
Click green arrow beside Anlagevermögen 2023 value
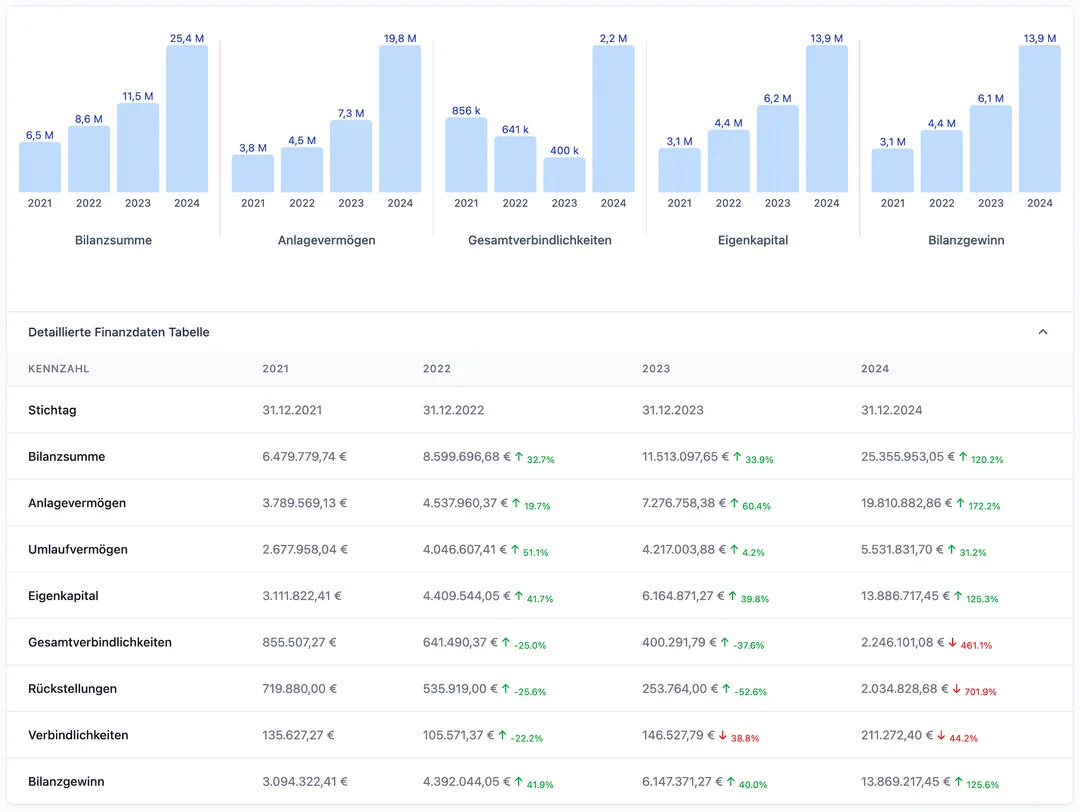coord(736,503)
